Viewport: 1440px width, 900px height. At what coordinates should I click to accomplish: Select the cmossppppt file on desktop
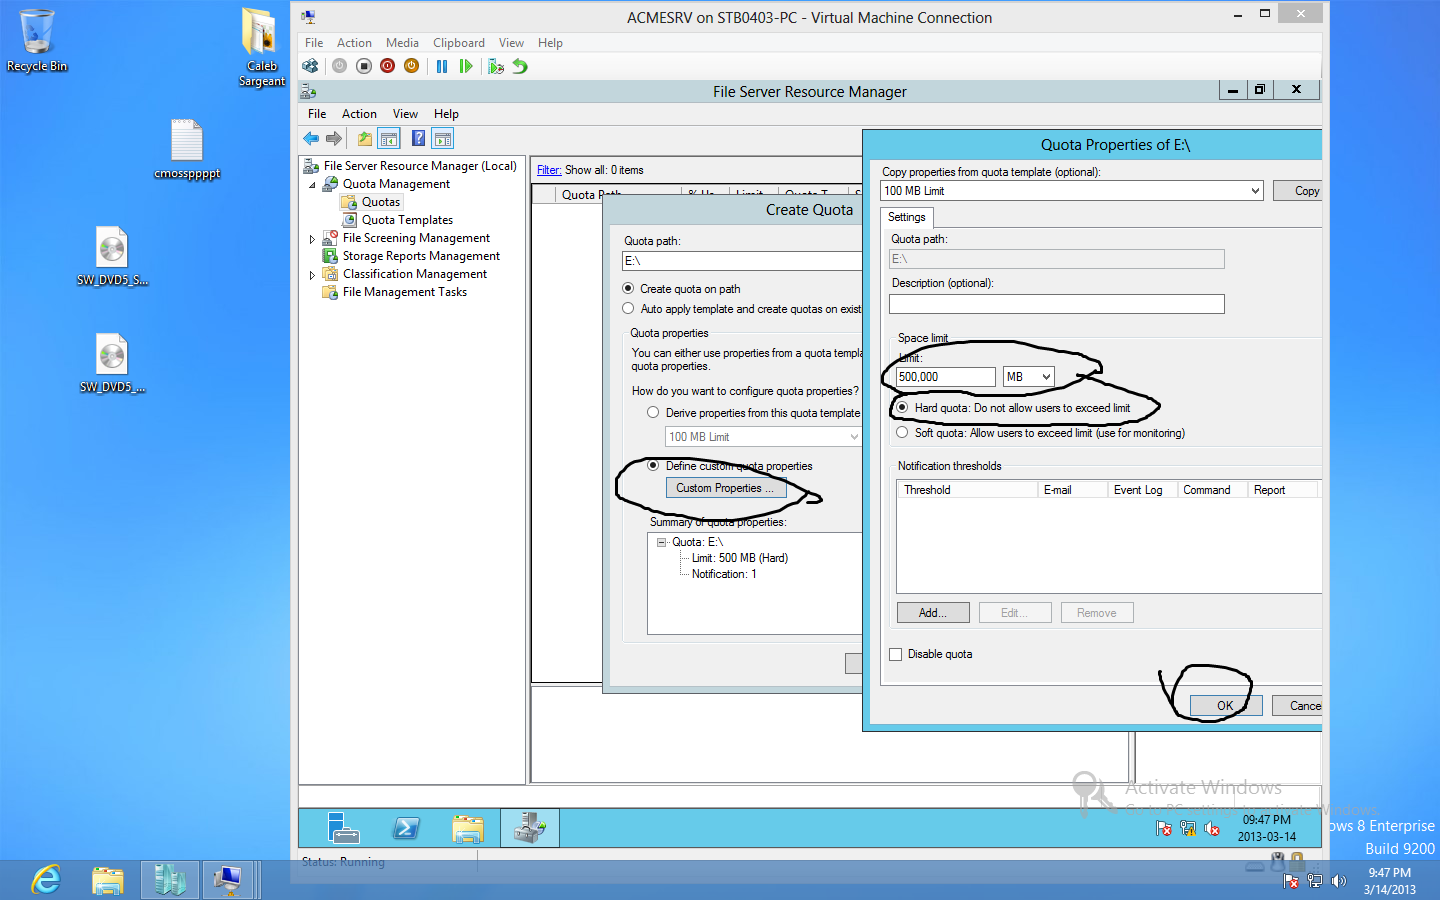point(187,150)
